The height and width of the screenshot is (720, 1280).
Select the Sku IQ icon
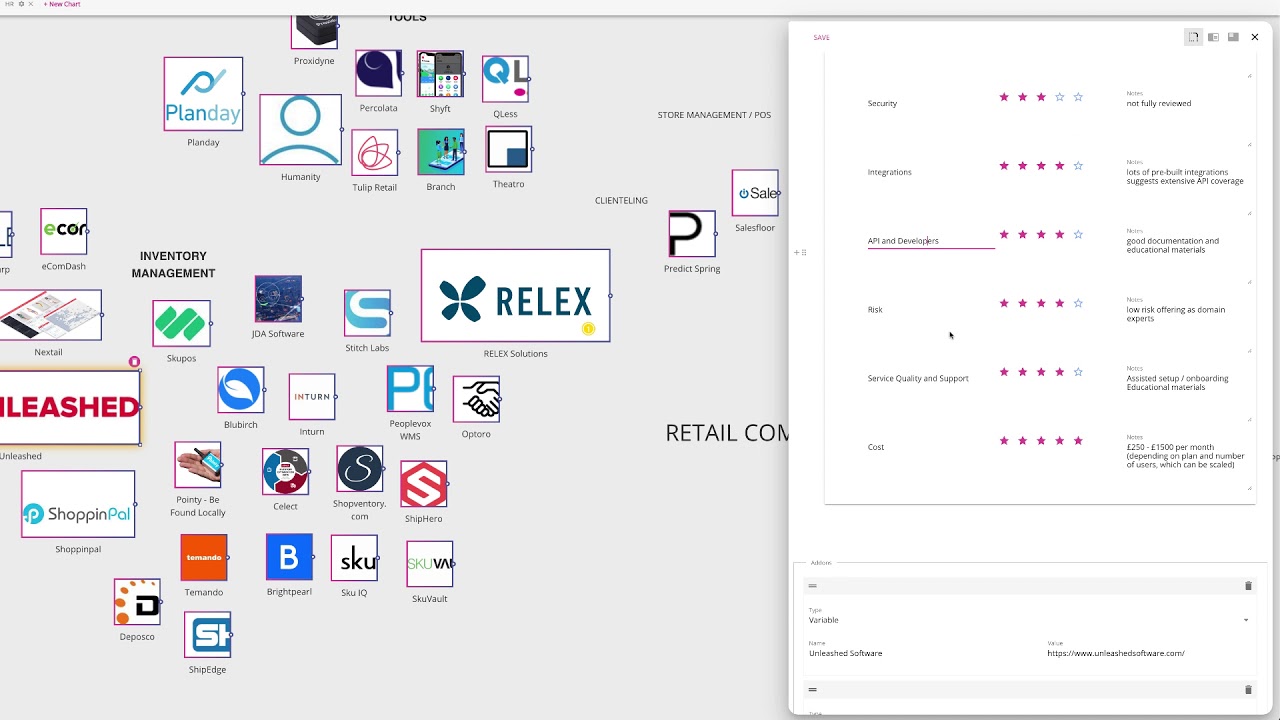pyautogui.click(x=354, y=558)
